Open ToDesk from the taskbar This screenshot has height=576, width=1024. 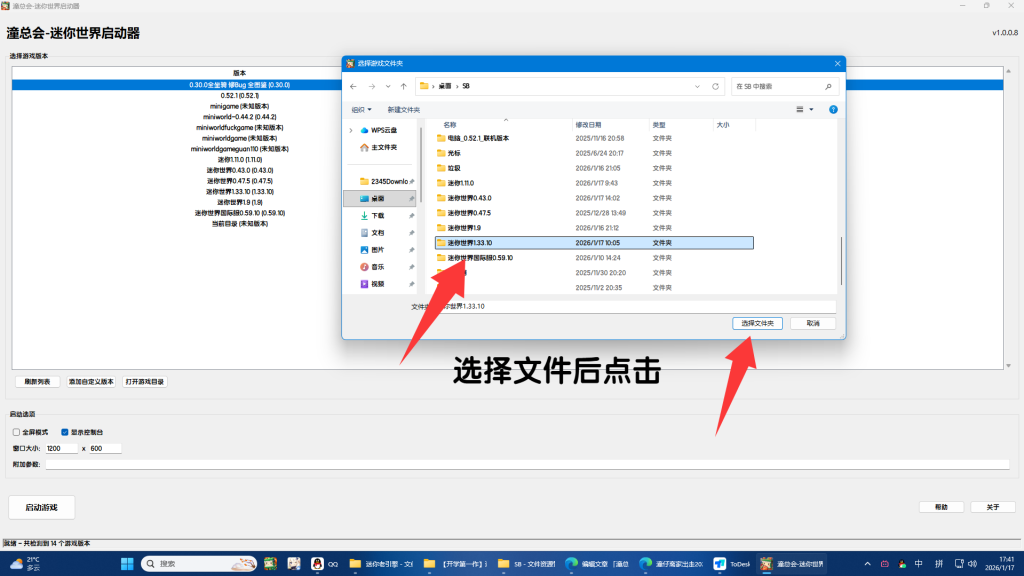(733, 564)
